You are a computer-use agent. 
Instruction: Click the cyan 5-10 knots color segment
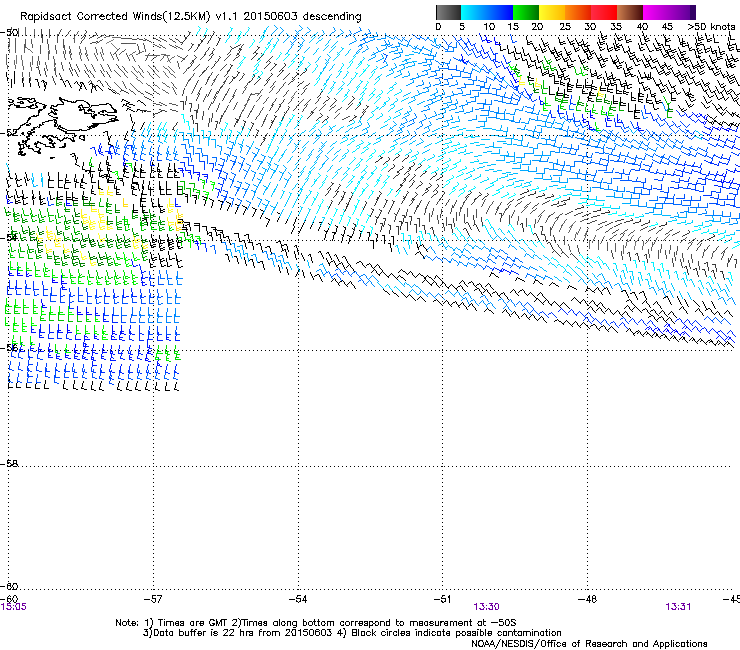(x=474, y=12)
